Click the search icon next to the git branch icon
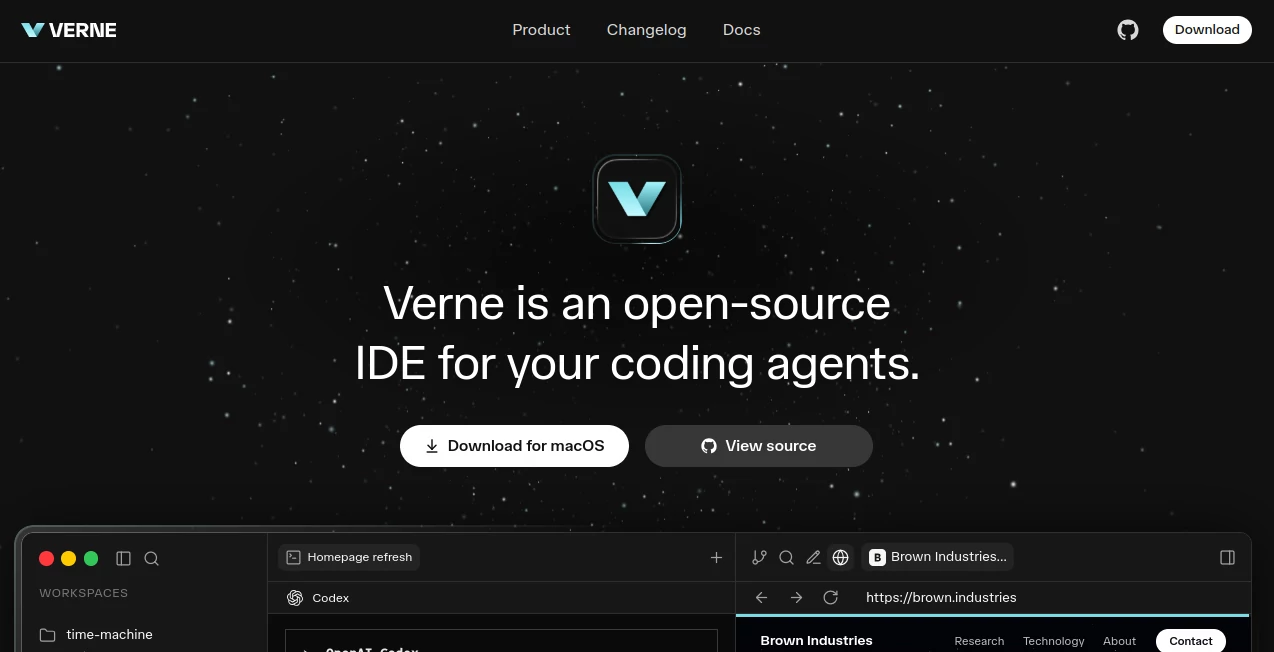The width and height of the screenshot is (1274, 652). (x=787, y=558)
